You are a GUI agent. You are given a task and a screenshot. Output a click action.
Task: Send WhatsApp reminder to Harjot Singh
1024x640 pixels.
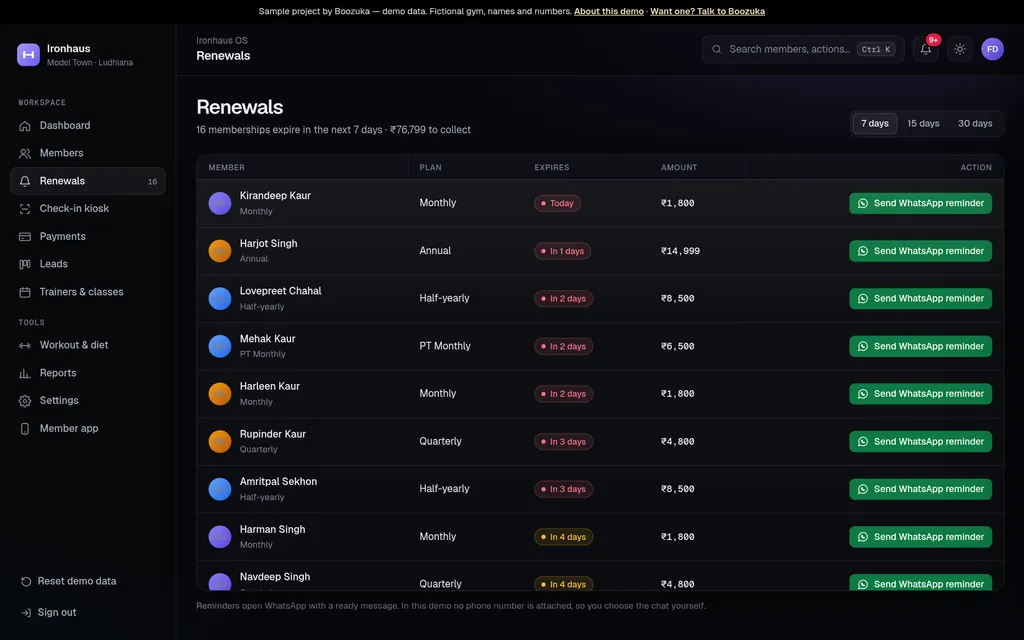[x=920, y=251]
